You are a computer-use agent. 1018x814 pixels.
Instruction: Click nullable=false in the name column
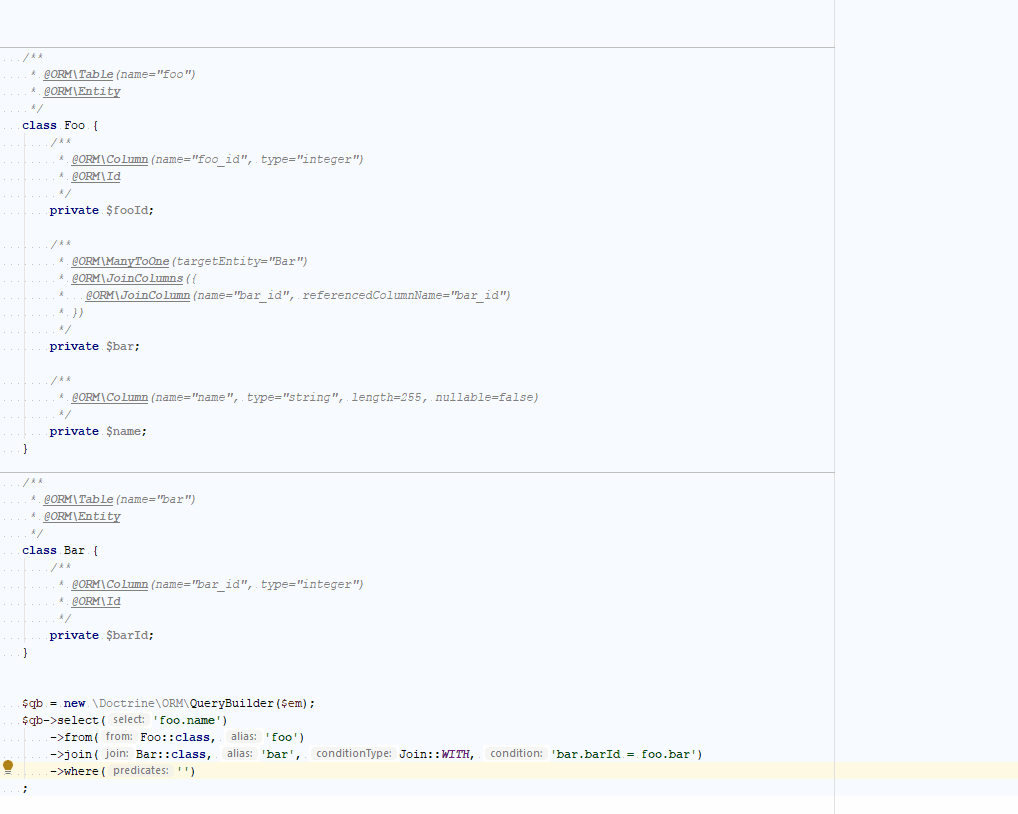[x=484, y=397]
